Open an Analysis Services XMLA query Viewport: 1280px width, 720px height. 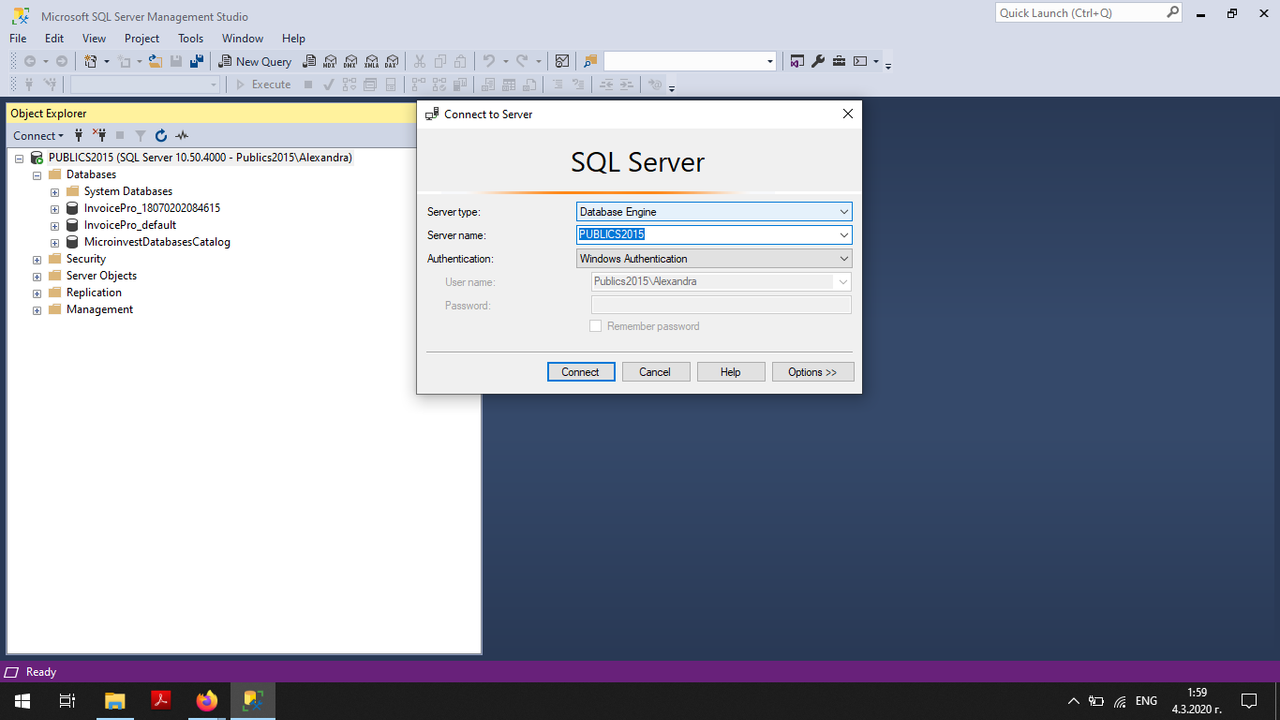[x=371, y=61]
